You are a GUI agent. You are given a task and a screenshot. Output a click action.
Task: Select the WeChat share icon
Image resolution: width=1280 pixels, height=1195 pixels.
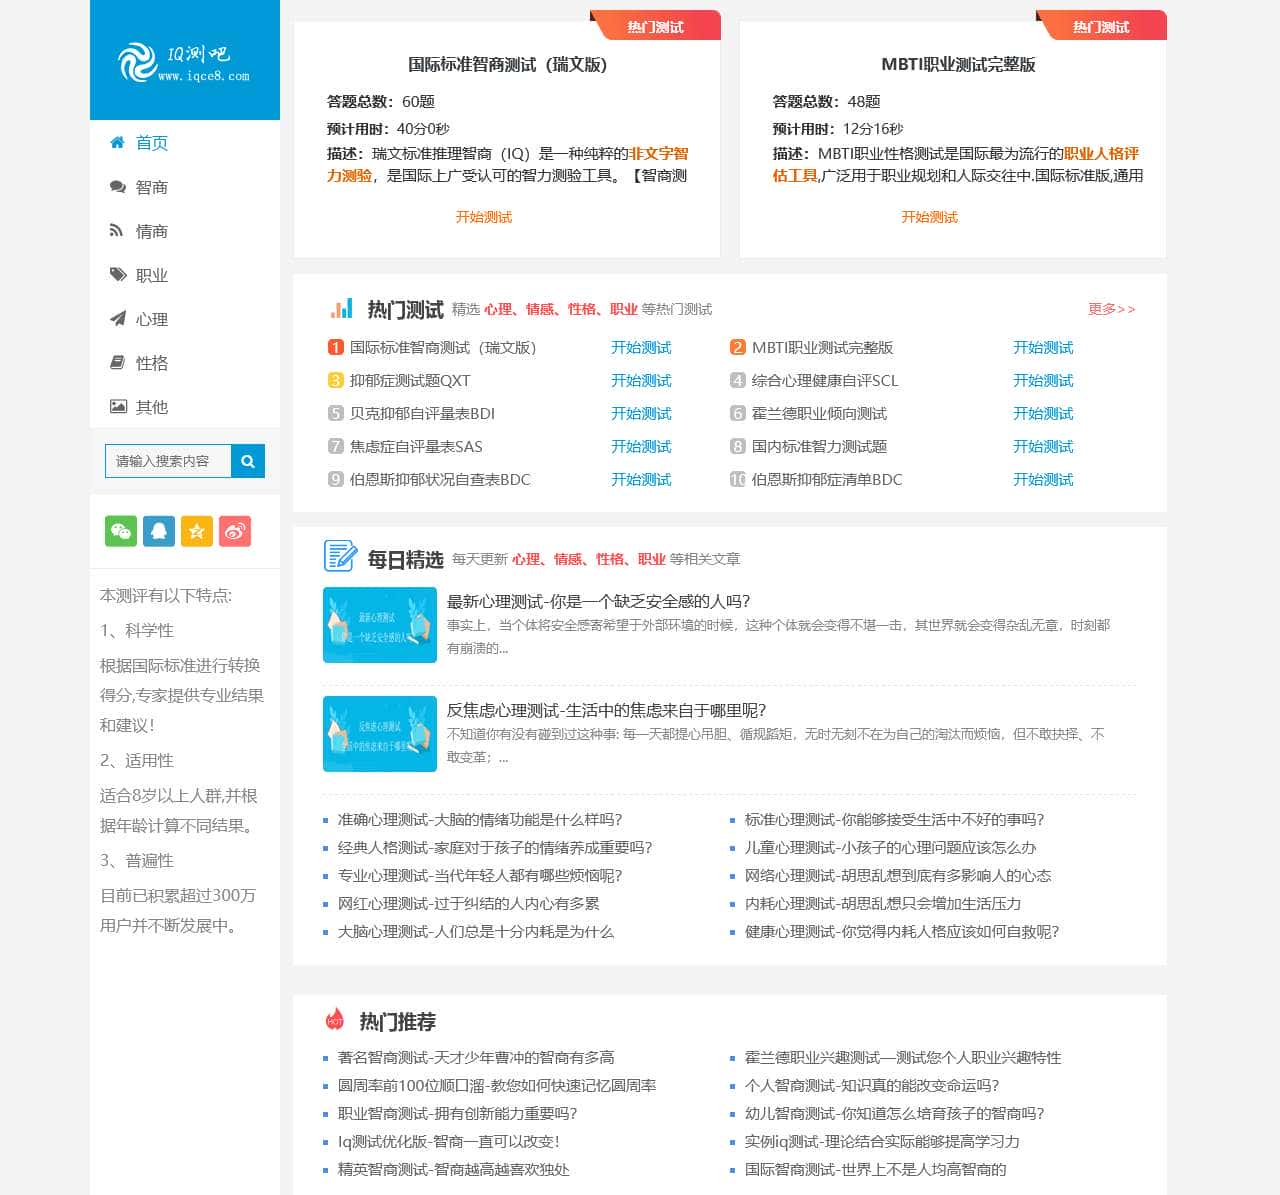(121, 531)
